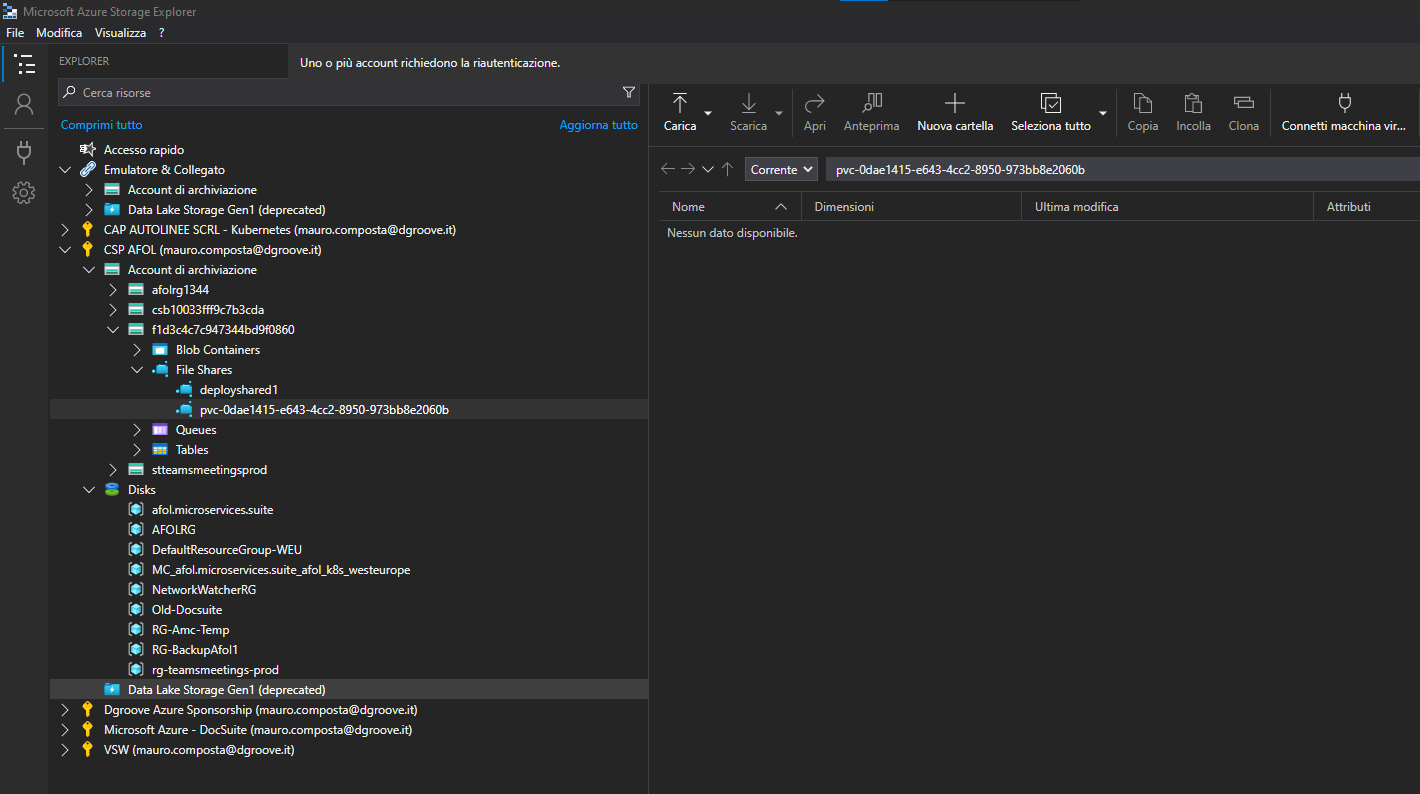Sort by Ultima modifica column header
This screenshot has width=1420, height=794.
pos(1167,206)
